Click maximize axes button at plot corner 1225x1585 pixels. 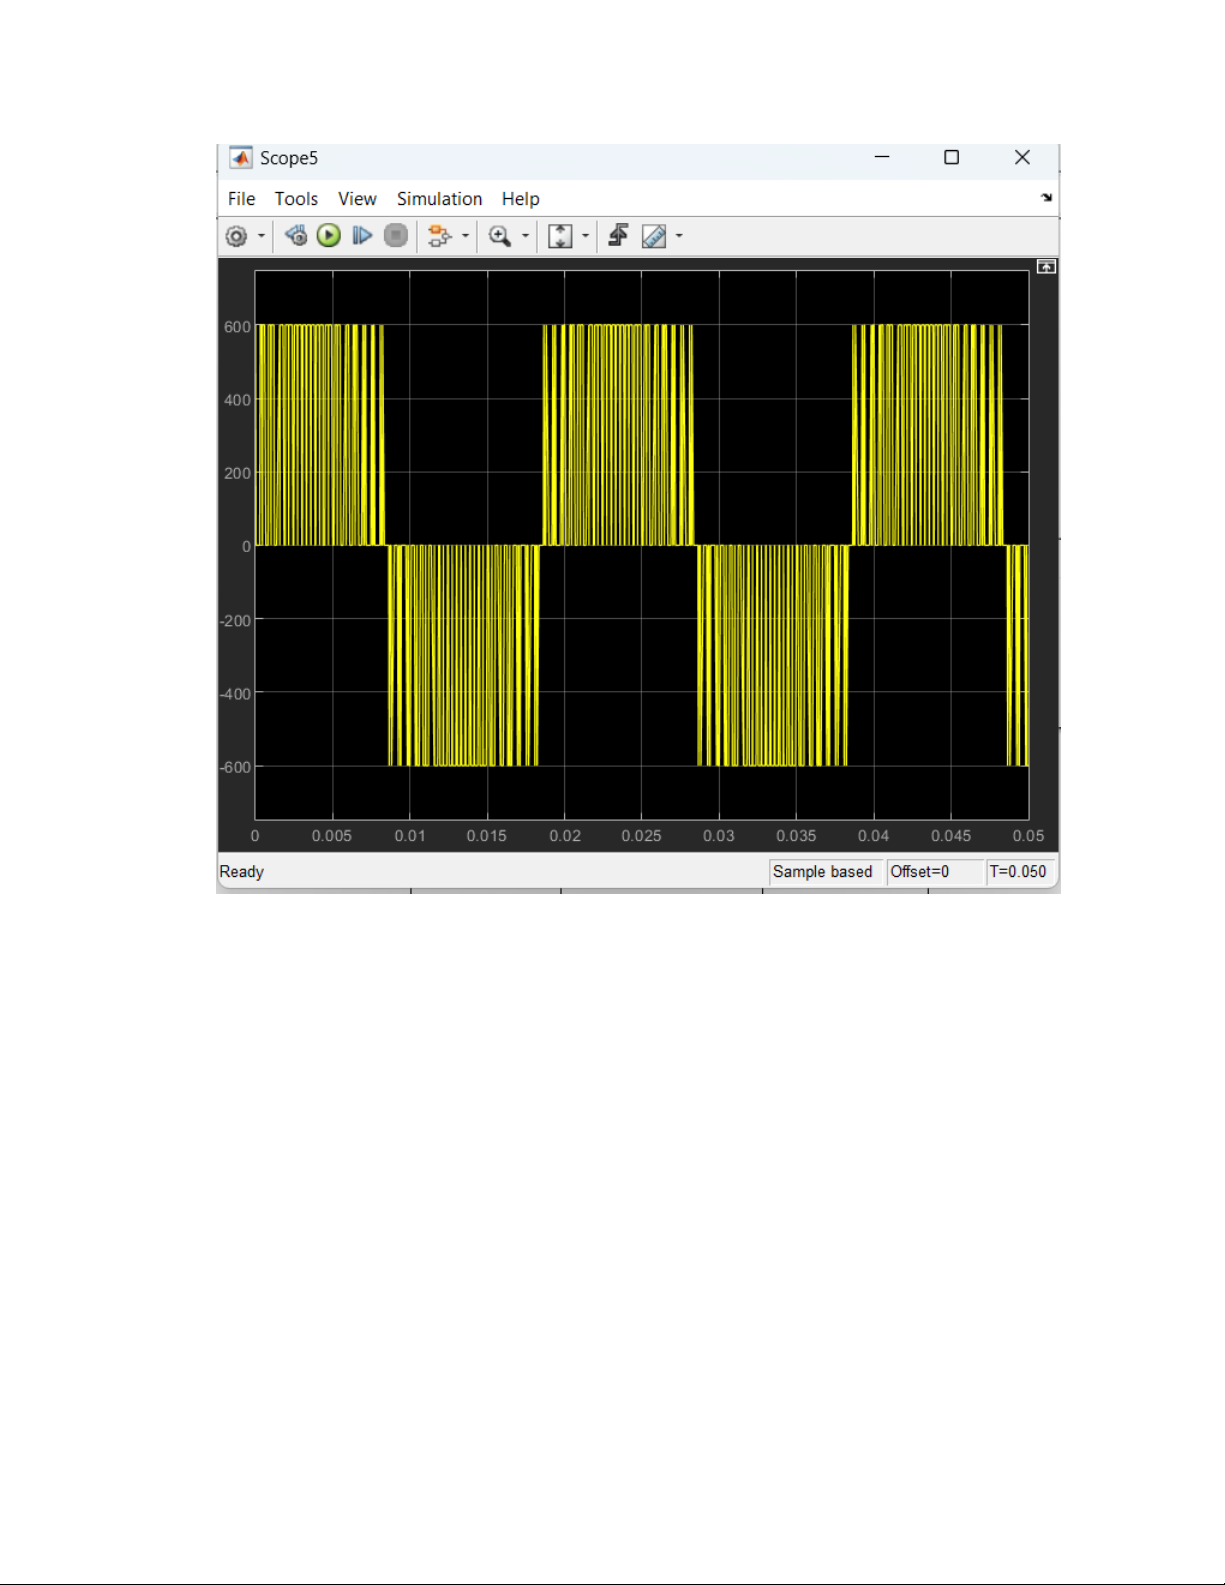(1046, 267)
